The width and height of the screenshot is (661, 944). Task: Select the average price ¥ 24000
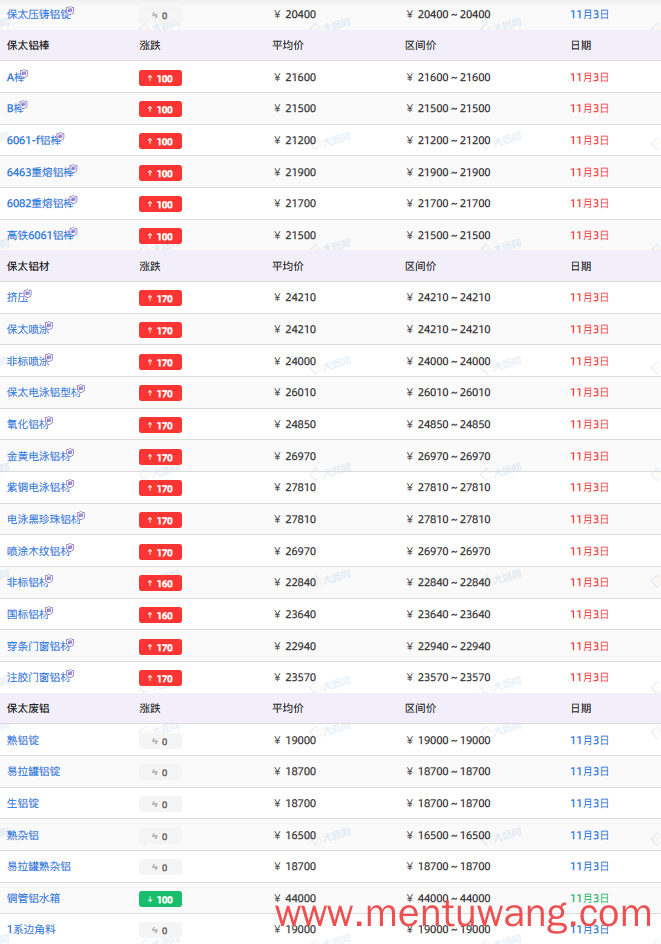(x=295, y=361)
